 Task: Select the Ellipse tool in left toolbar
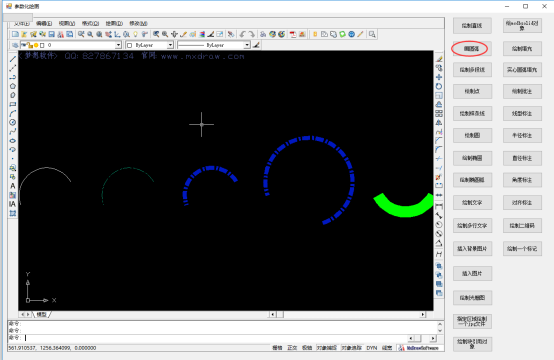pyautogui.click(x=13, y=141)
